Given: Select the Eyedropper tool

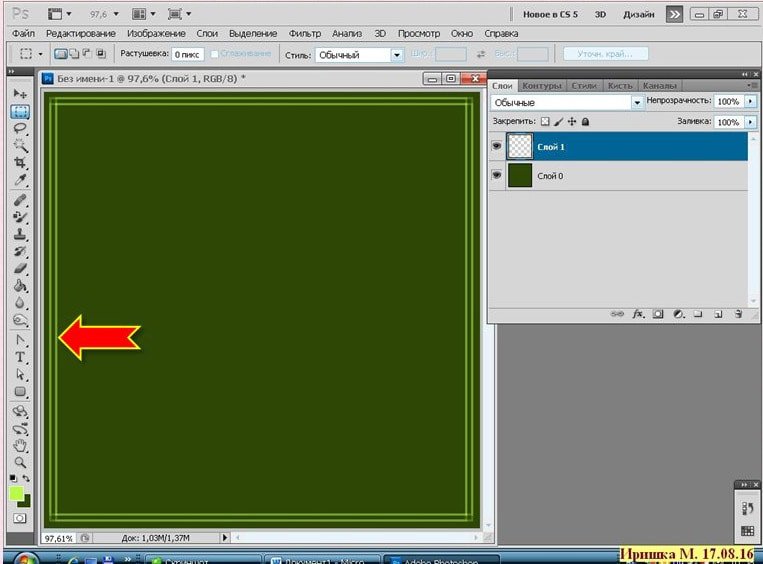Looking at the screenshot, I should (20, 180).
